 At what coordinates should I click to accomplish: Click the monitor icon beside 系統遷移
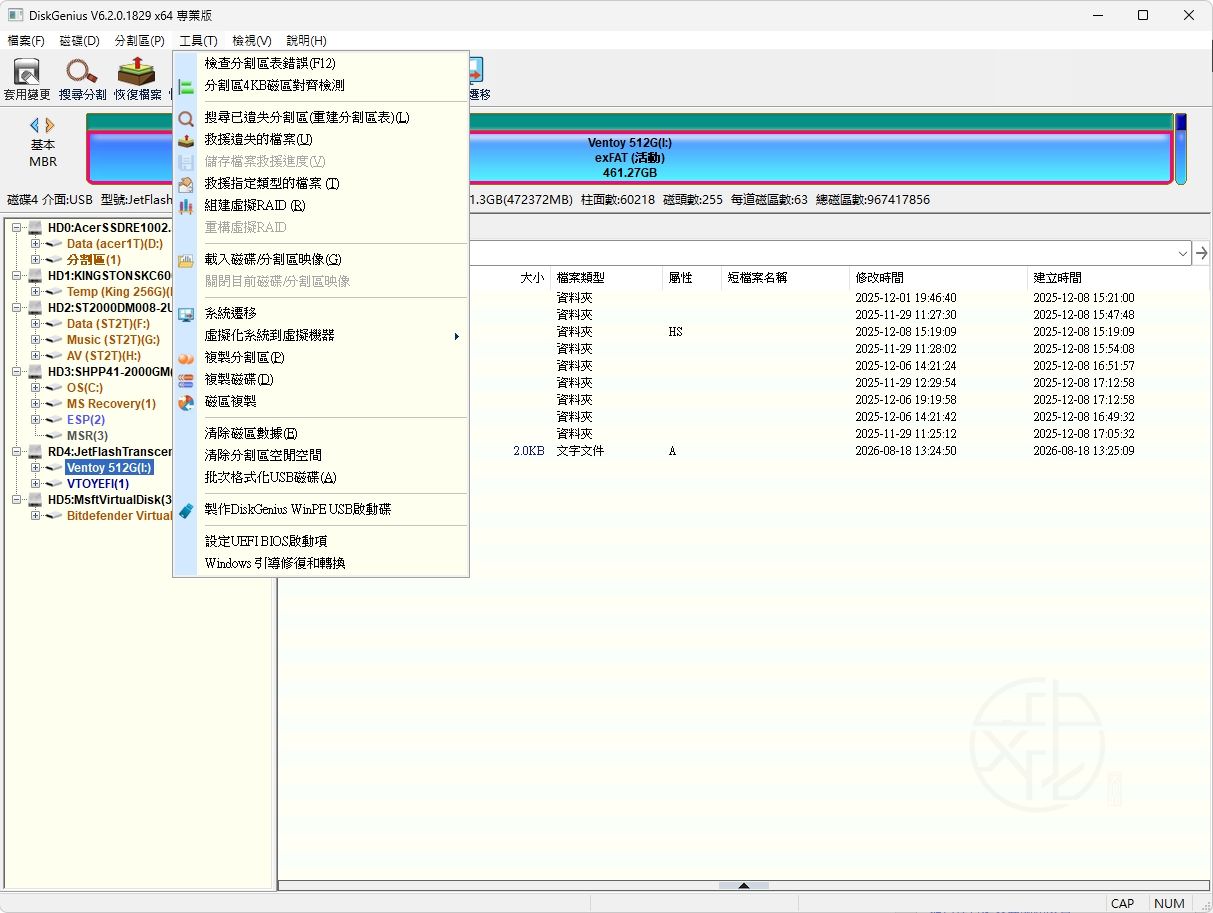186,314
